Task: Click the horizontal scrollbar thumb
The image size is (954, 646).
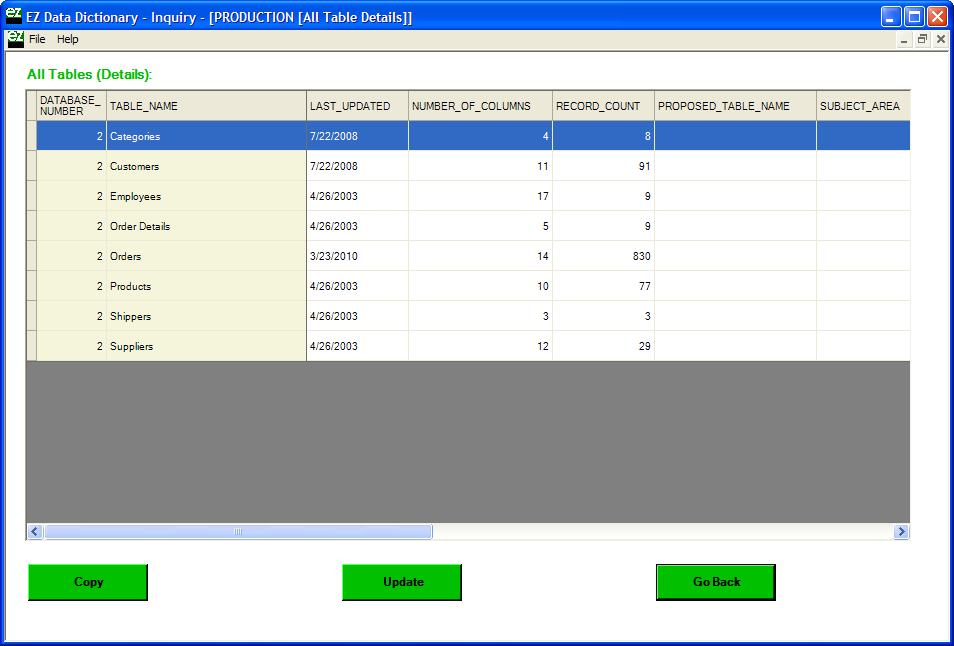Action: pos(238,532)
